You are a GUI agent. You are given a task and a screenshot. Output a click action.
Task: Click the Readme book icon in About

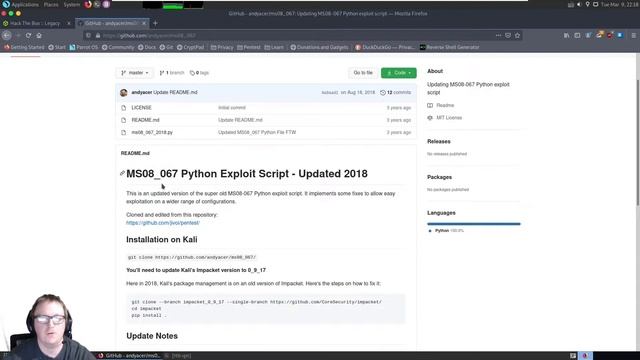coord(430,105)
